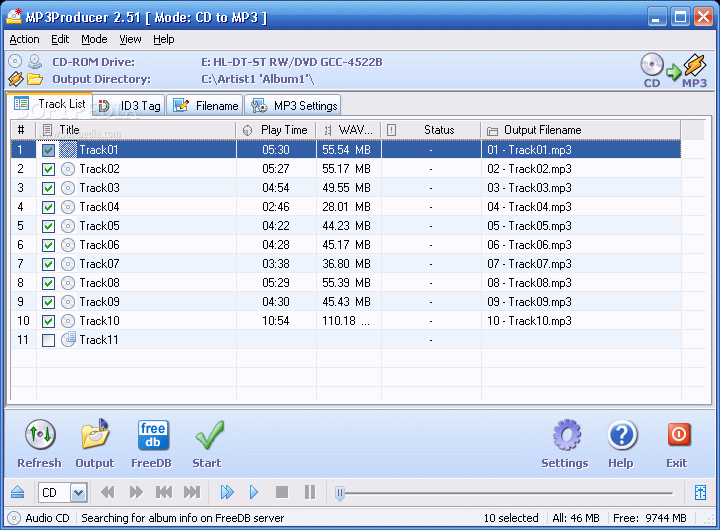Switch to the MP3 Settings tab
Screen dimensions: 720x530
pyautogui.click(x=294, y=106)
